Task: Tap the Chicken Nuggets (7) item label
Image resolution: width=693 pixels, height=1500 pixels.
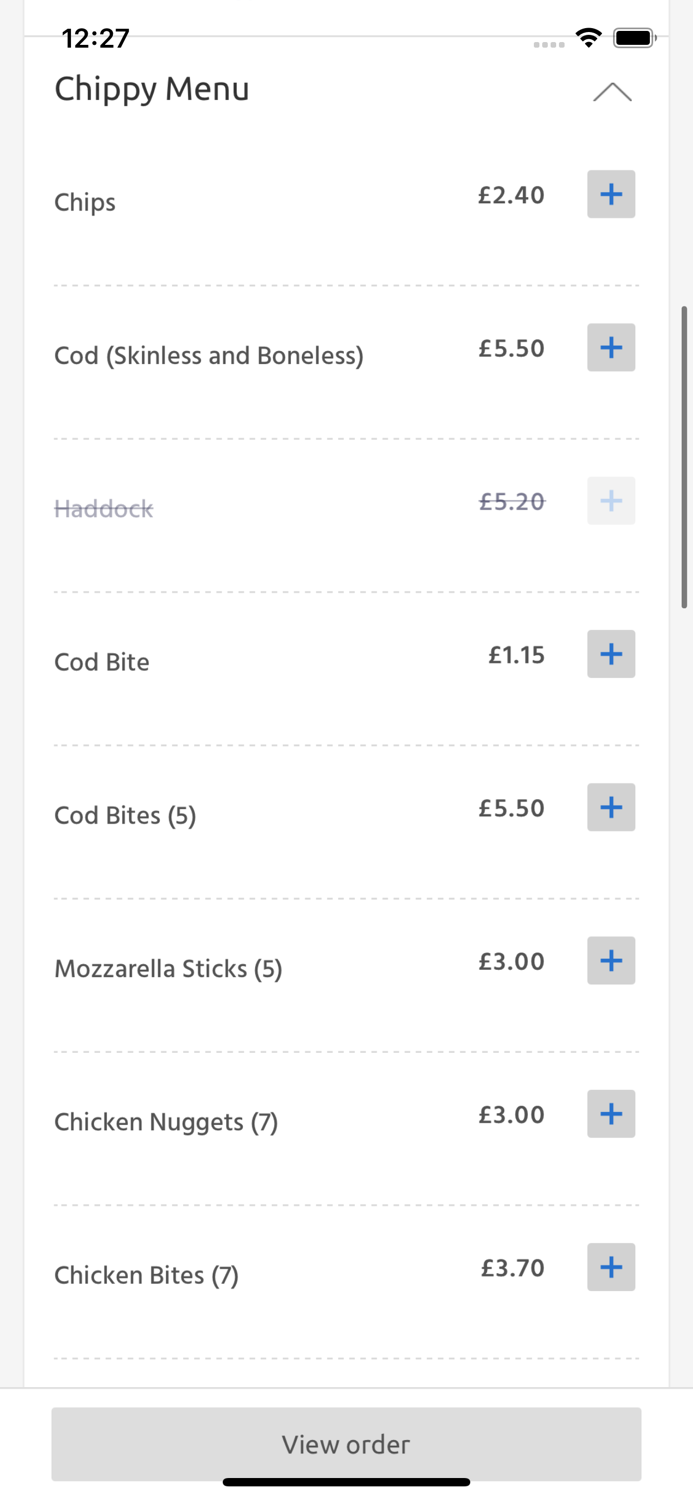Action: click(x=166, y=1122)
